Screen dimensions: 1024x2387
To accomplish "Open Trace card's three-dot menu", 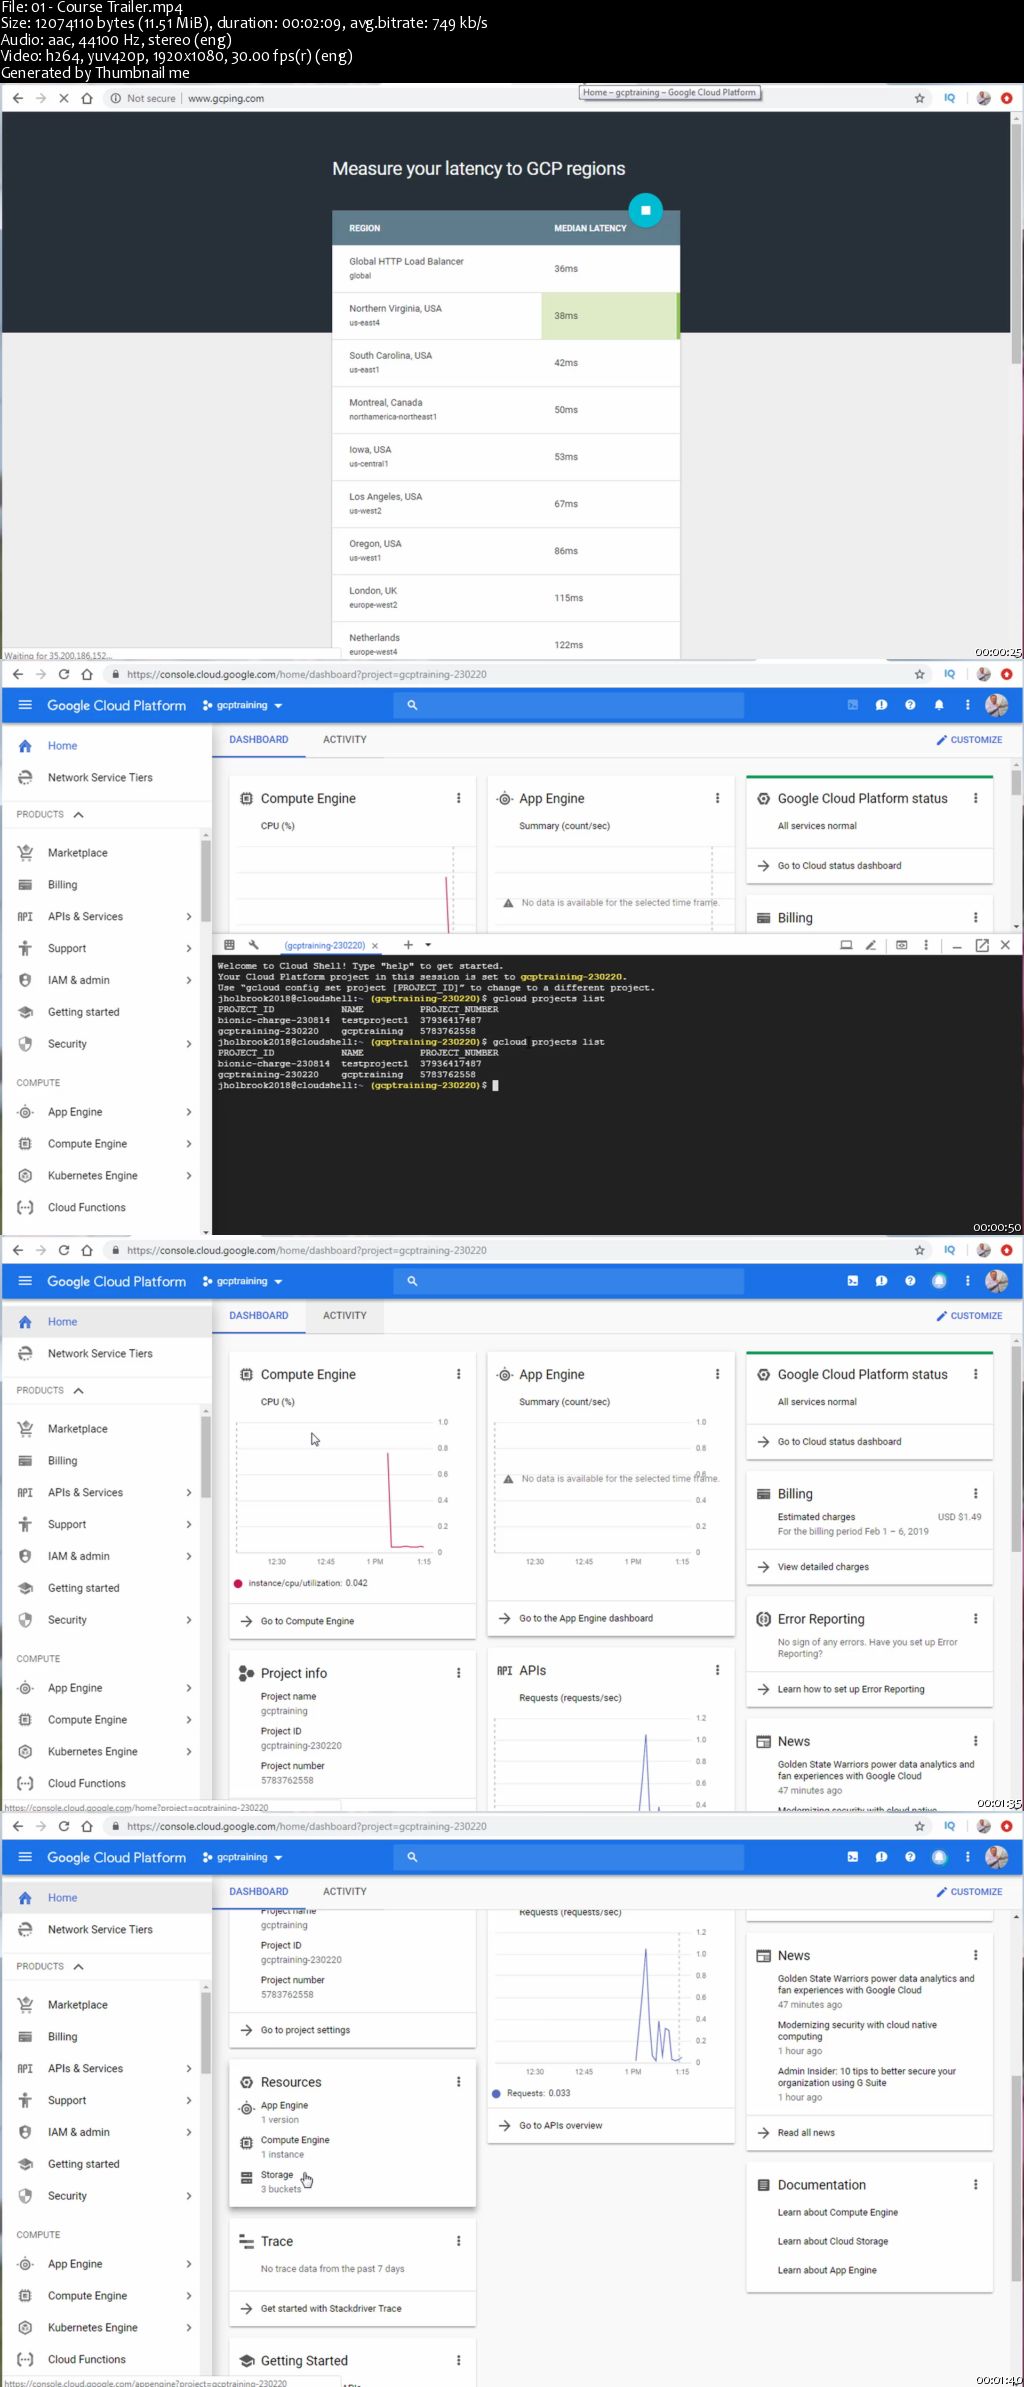I will [459, 2241].
